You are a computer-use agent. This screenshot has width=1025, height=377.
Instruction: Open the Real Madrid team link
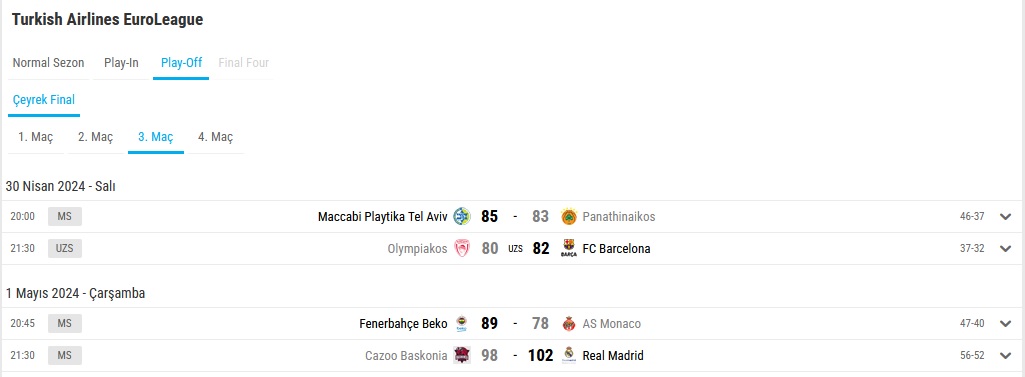point(613,355)
